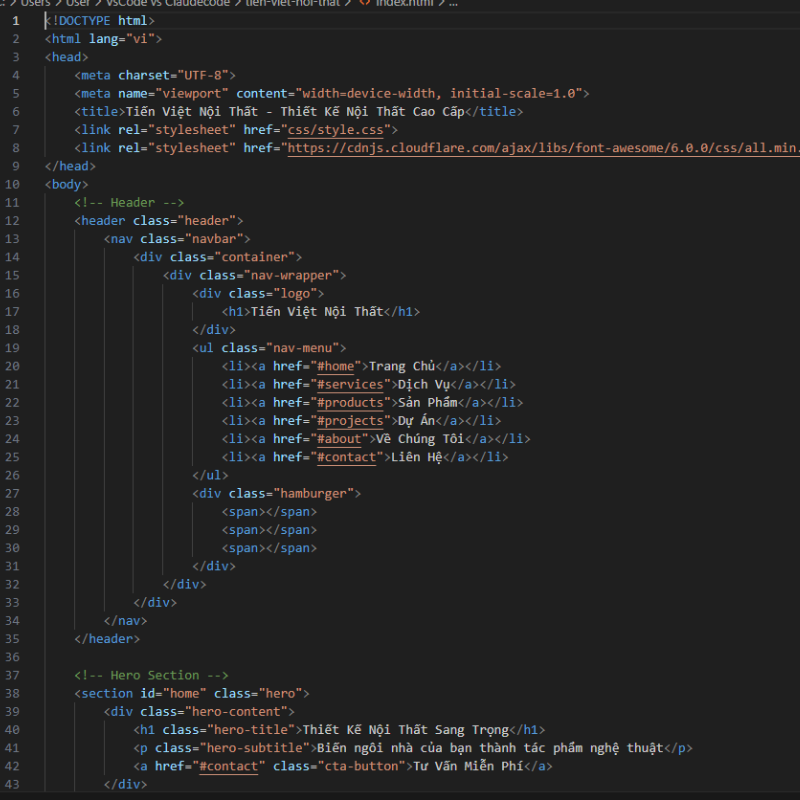This screenshot has height=800, width=800.
Task: Click the #home href link
Action: click(x=339, y=366)
